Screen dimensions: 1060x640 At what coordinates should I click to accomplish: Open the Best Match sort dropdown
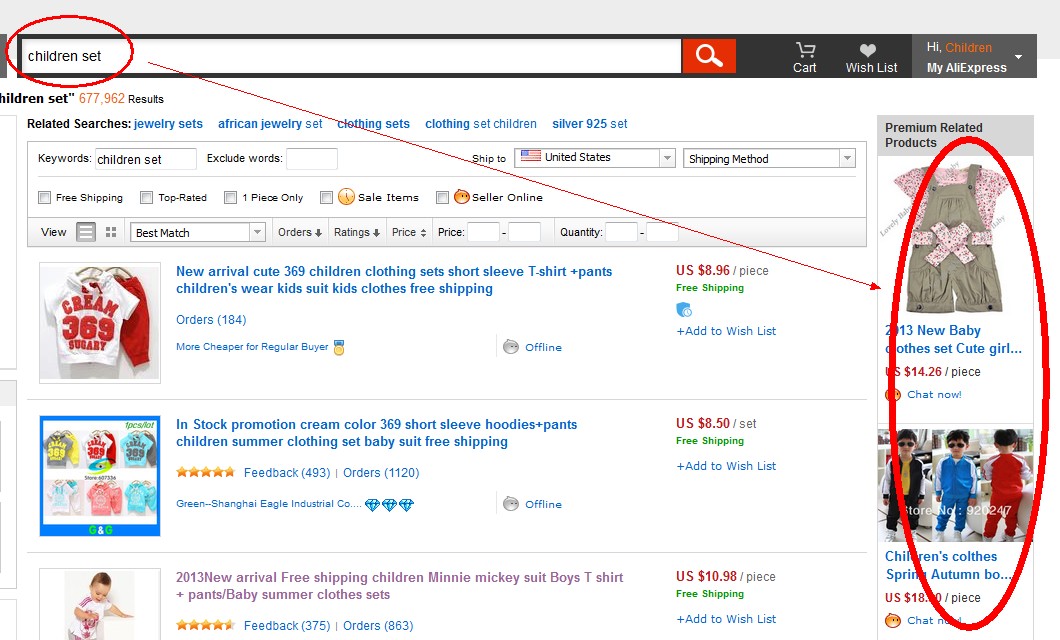(x=197, y=232)
